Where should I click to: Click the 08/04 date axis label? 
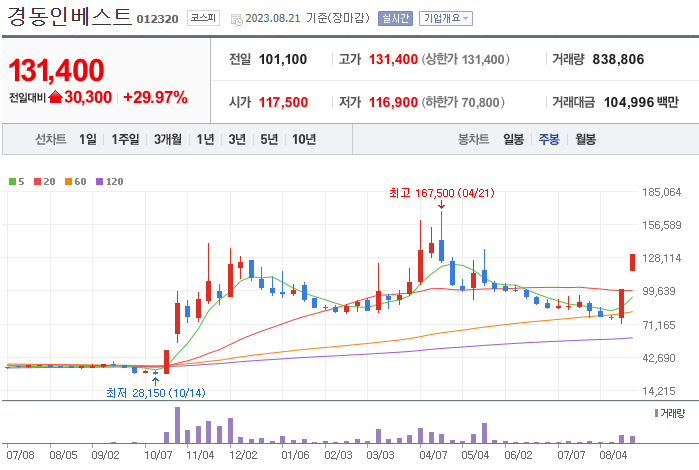pyautogui.click(x=613, y=455)
